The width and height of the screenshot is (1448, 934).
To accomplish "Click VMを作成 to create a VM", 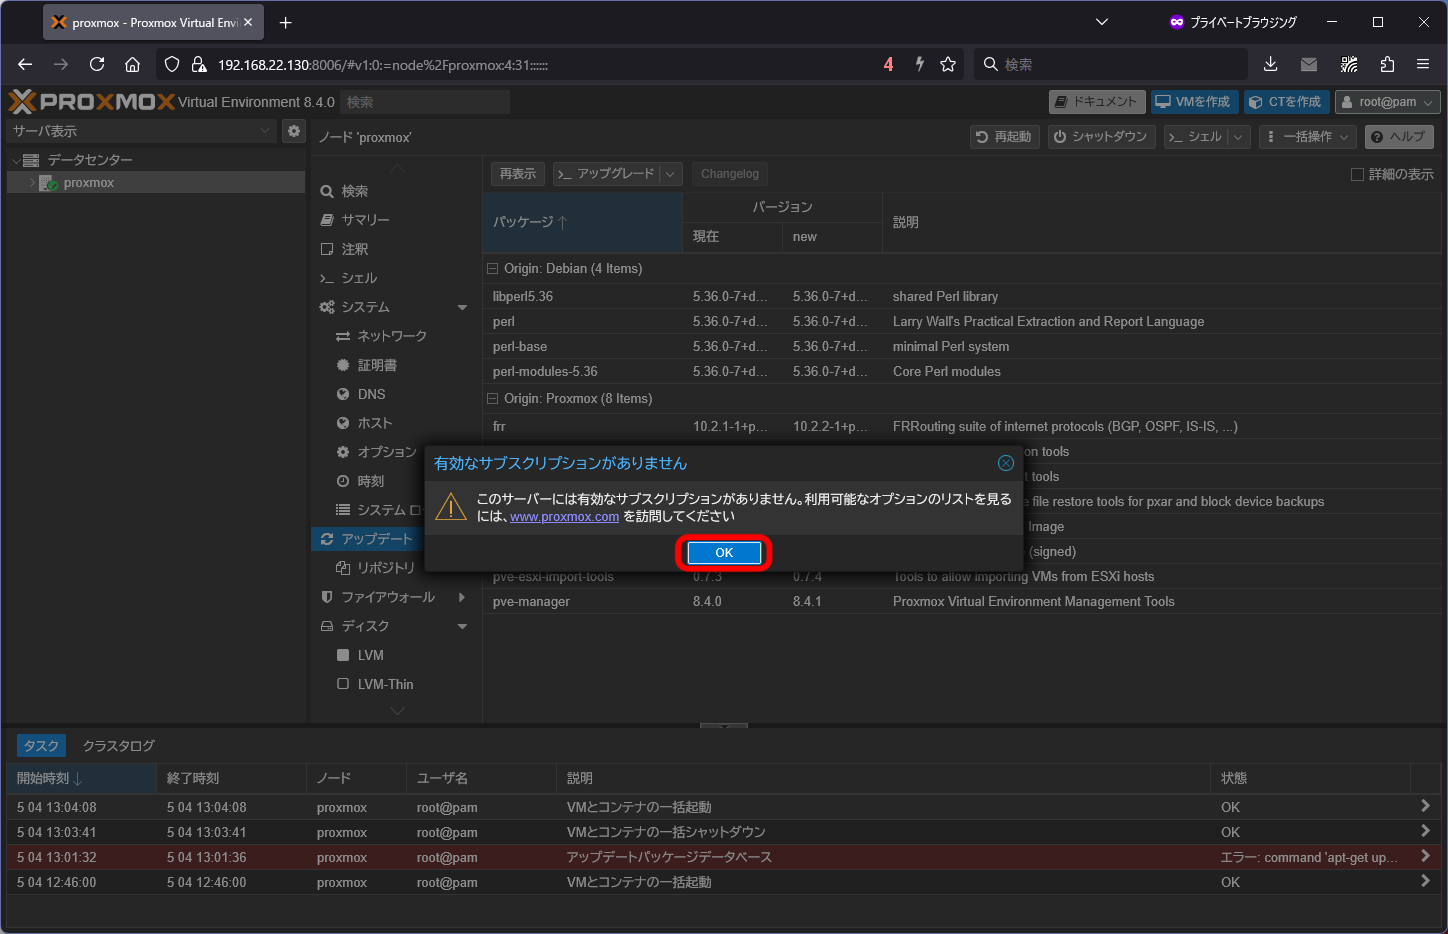I will coord(1195,102).
